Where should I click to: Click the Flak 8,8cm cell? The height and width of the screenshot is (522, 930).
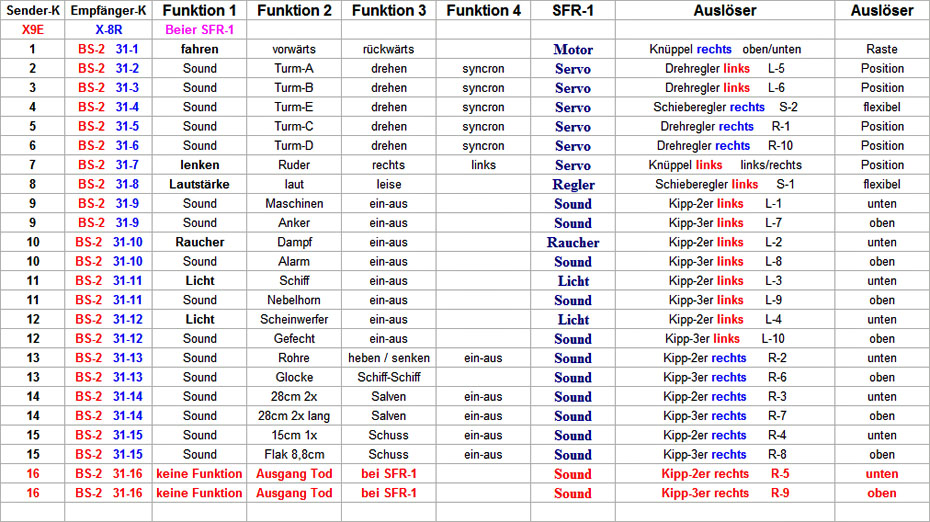click(x=294, y=455)
